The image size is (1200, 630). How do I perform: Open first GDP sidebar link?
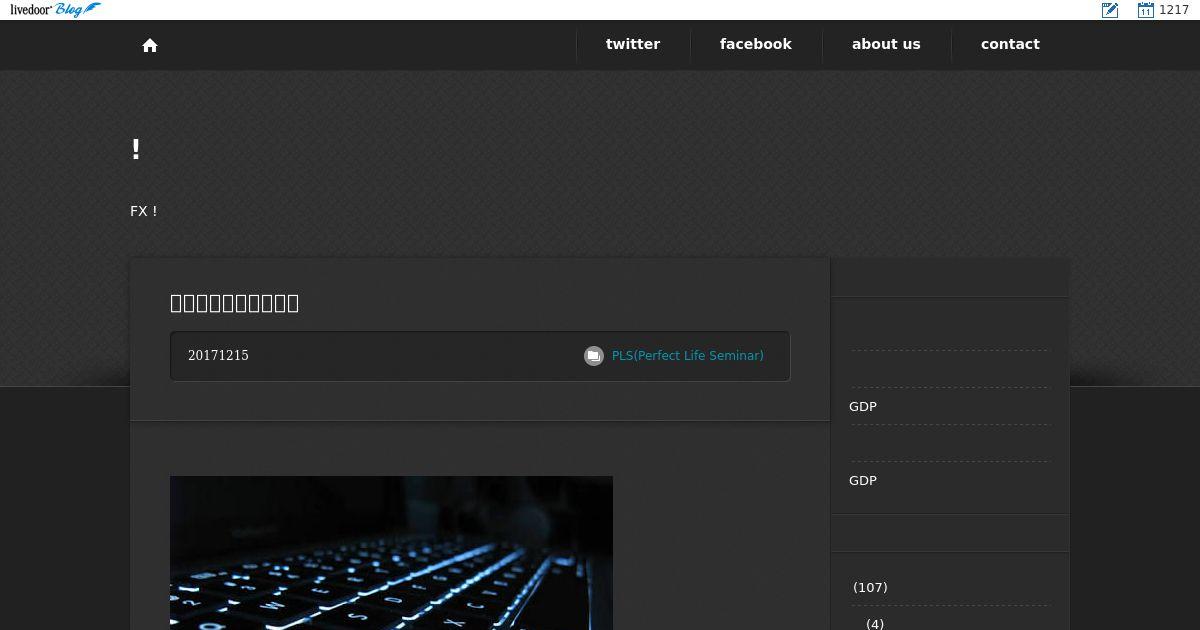(863, 406)
